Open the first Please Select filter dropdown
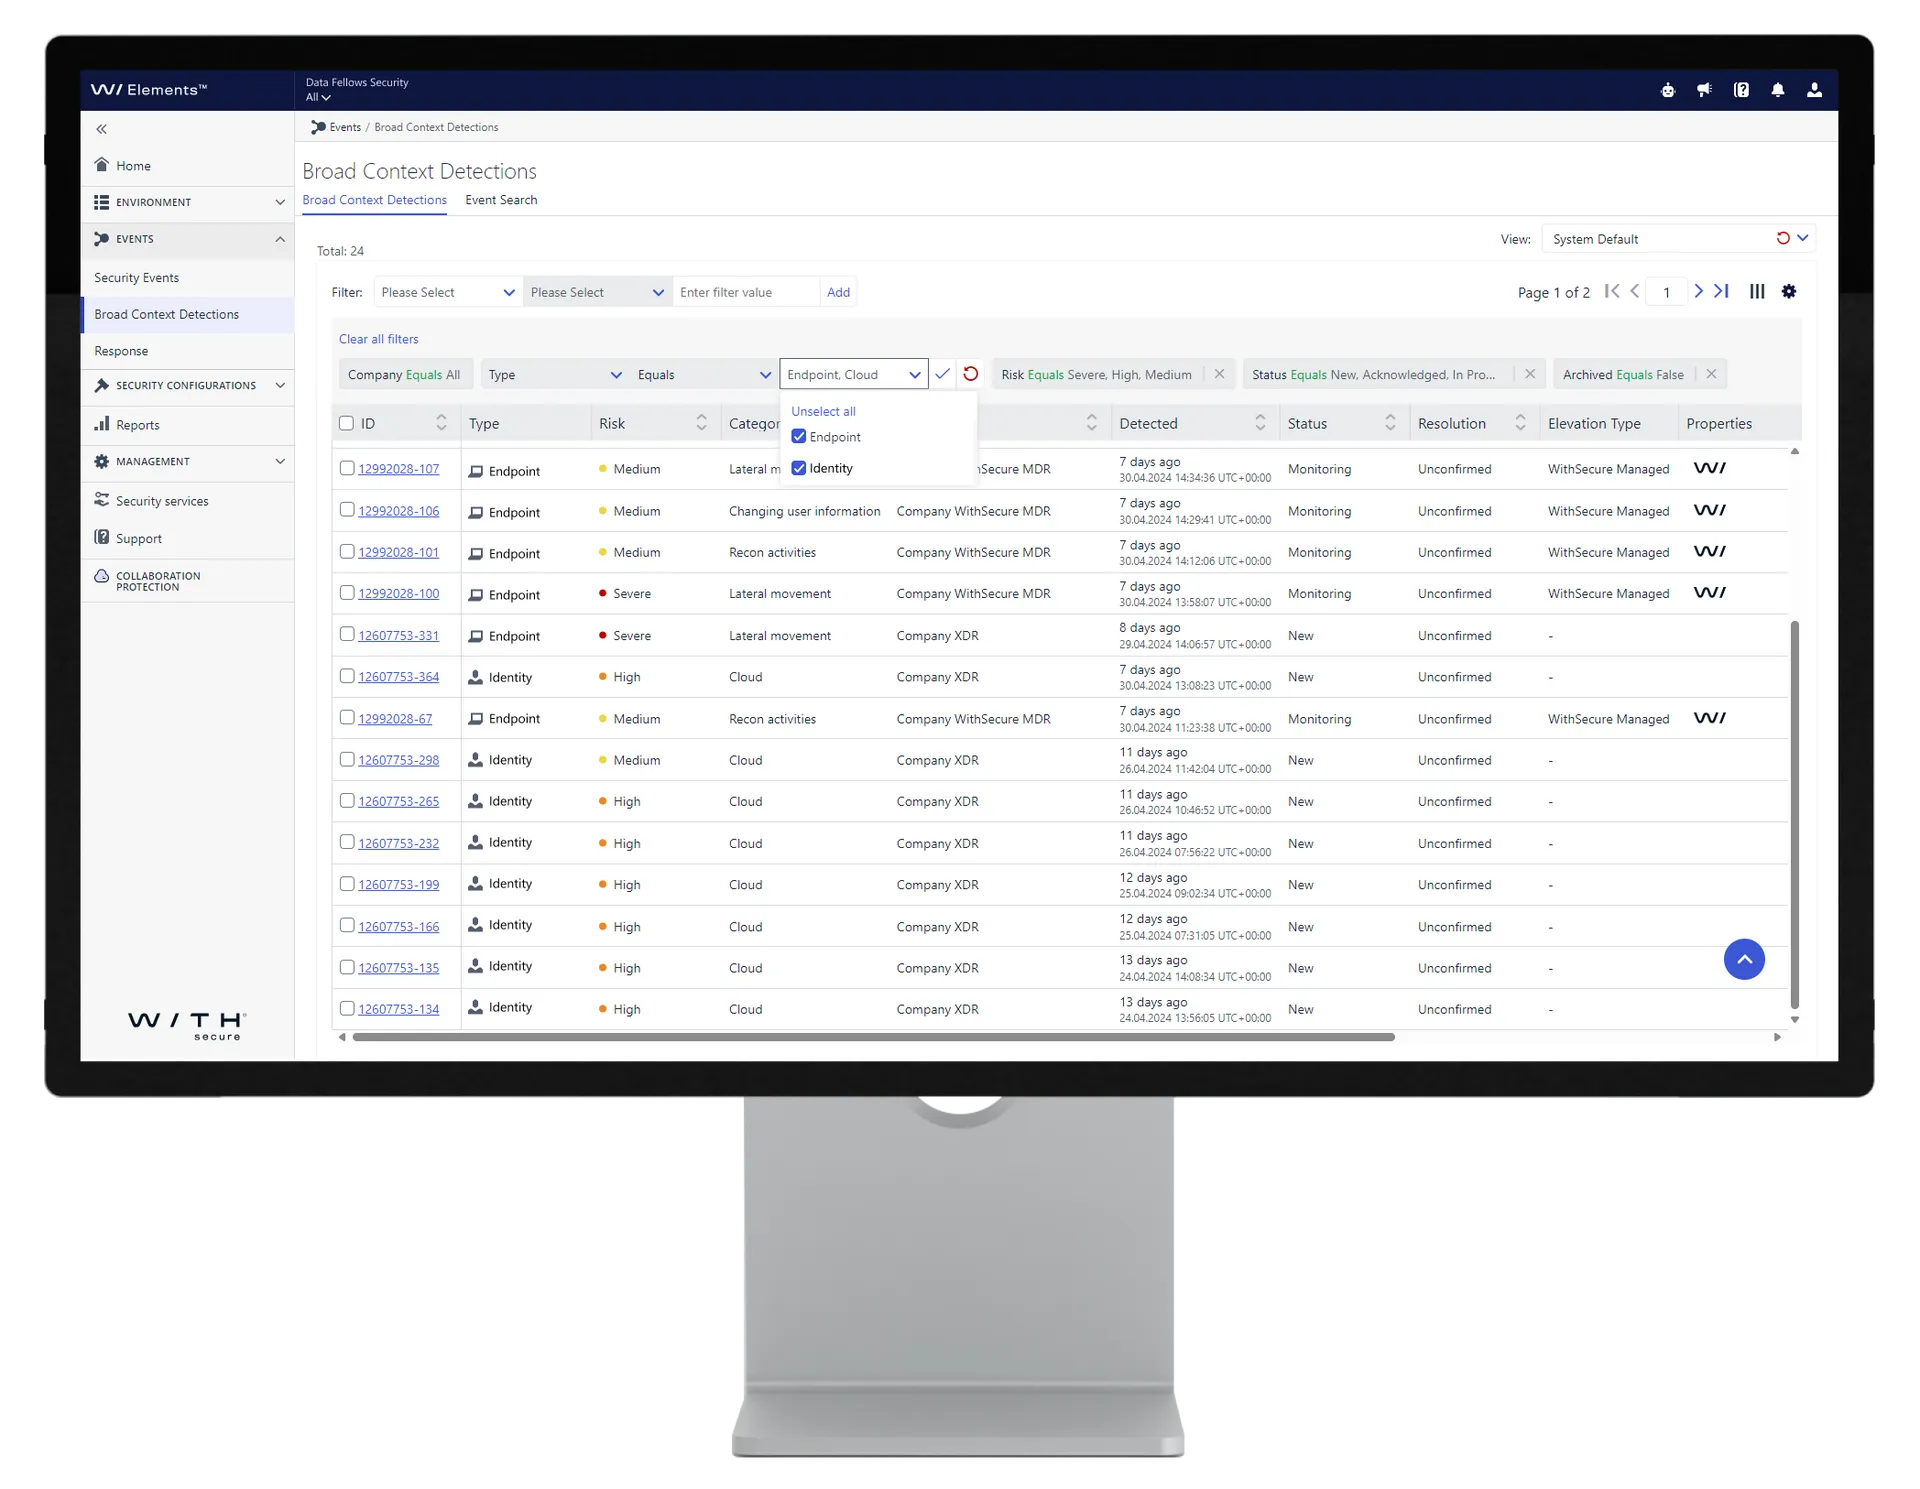The height and width of the screenshot is (1489, 1920). click(448, 292)
